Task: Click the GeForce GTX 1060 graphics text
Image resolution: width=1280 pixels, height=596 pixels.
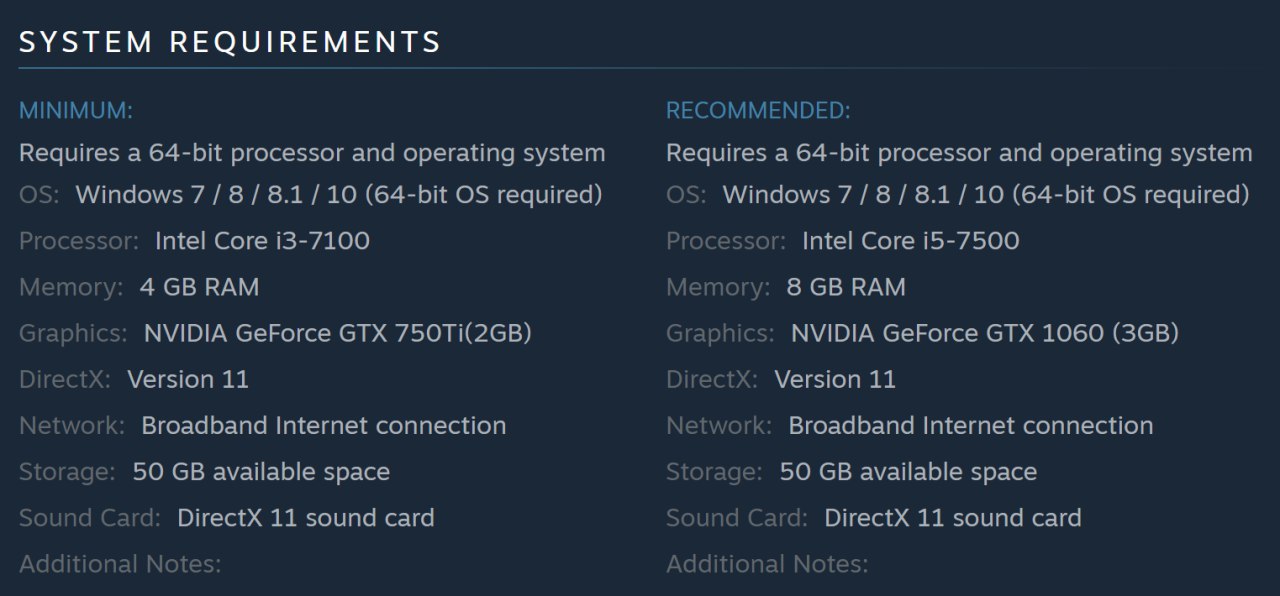Action: click(984, 333)
